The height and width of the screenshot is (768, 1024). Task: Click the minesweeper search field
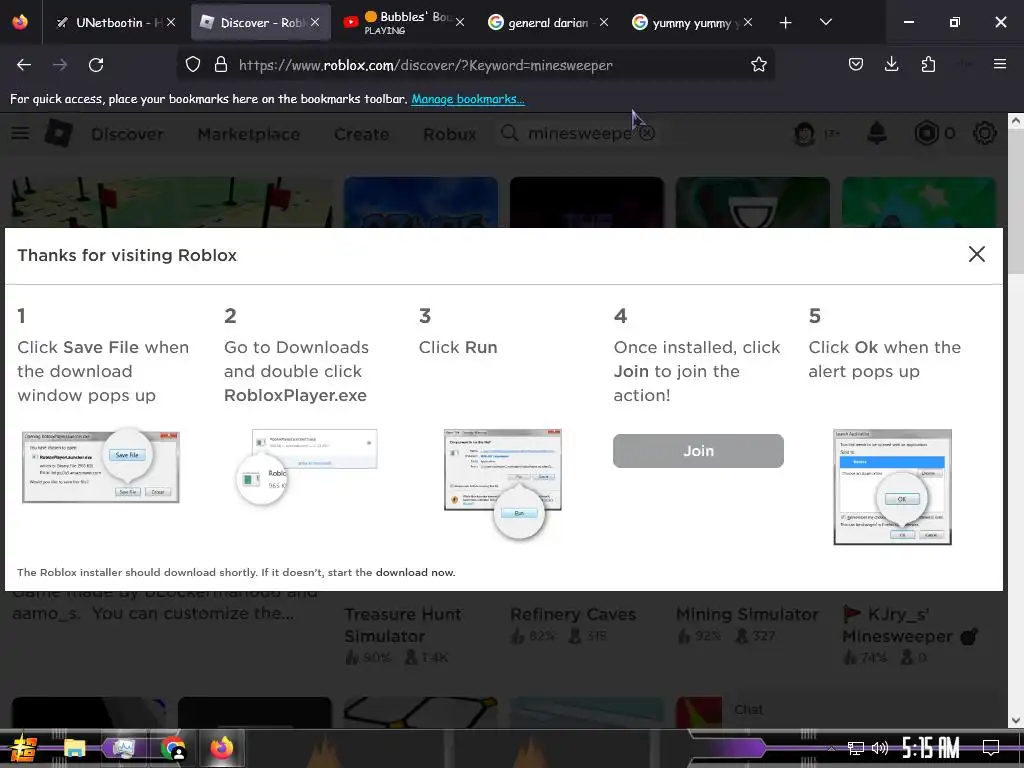[x=579, y=133]
